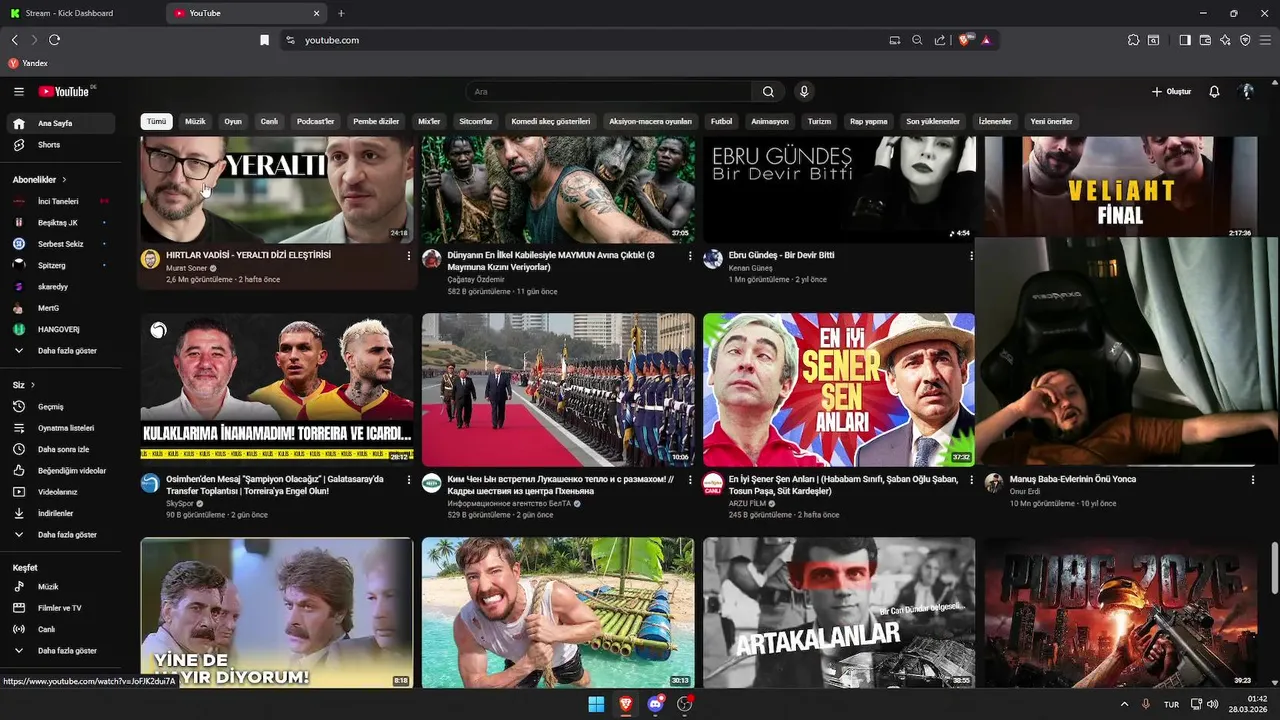Open İndirilenler in sidebar
1280x720 pixels.
60,513
